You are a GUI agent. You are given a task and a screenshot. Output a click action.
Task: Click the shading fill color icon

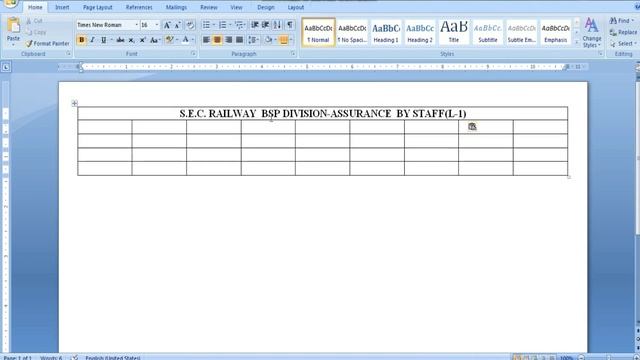tap(268, 40)
